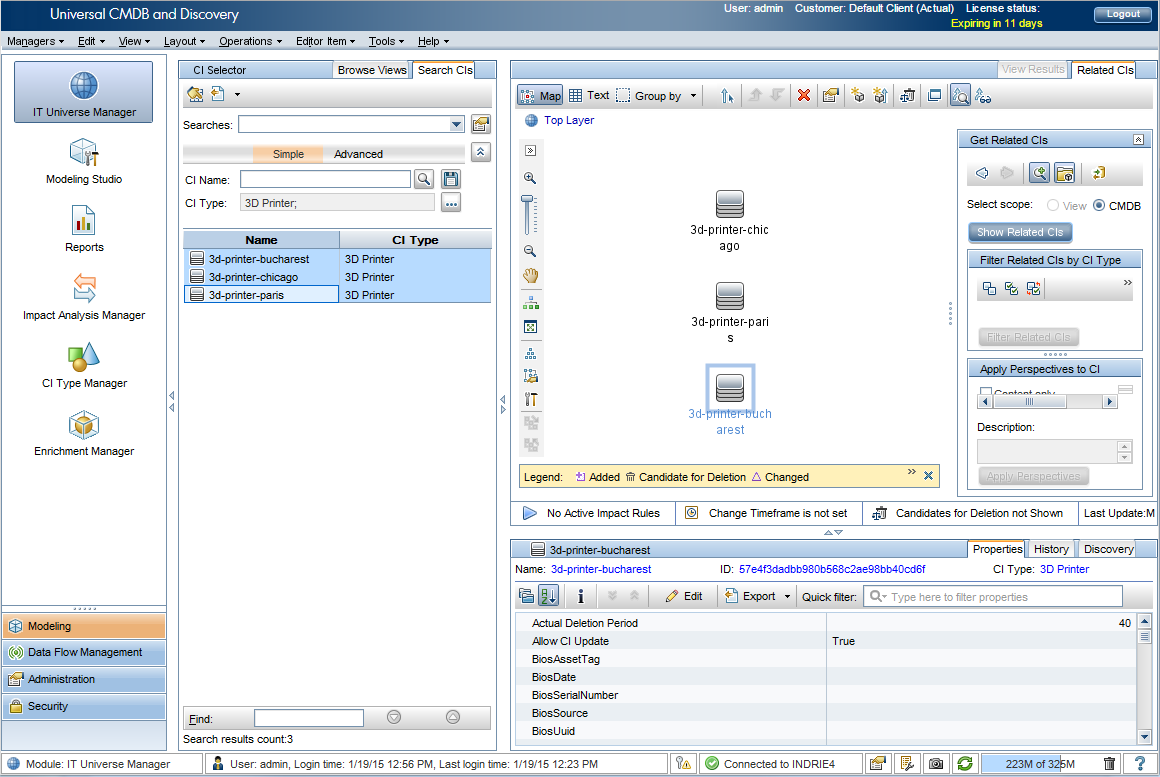The height and width of the screenshot is (777, 1160).
Task: Focus the Quick filter properties field
Action: (992, 596)
